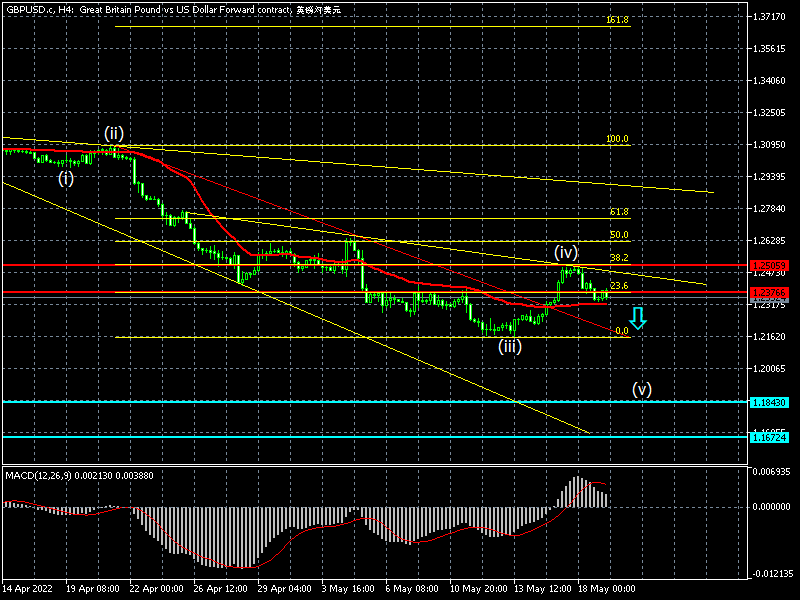Select the 23.6 Fibonacci level label
The height and width of the screenshot is (600, 800).
tap(619, 286)
